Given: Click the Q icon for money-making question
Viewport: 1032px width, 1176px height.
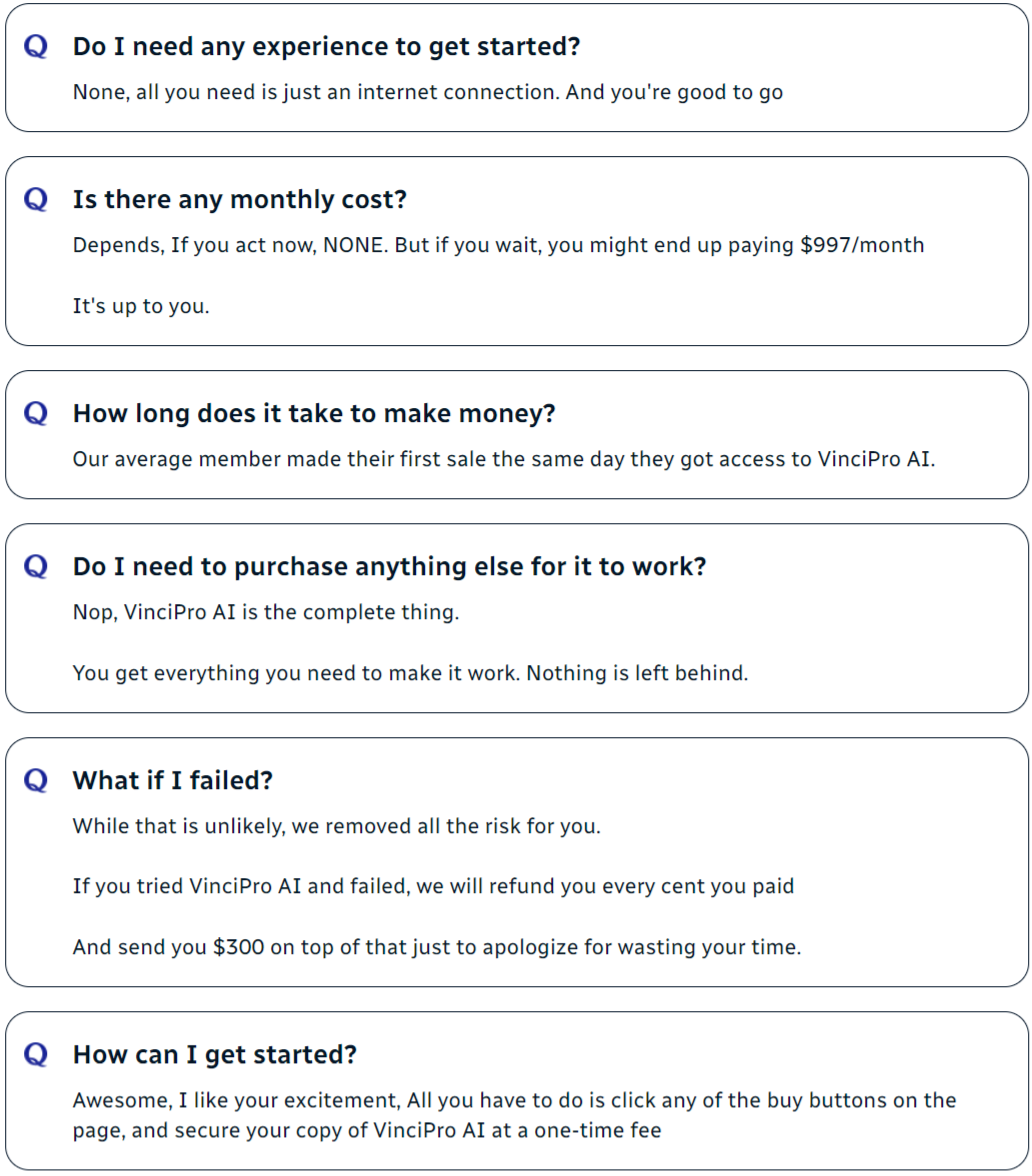Looking at the screenshot, I should click(36, 413).
